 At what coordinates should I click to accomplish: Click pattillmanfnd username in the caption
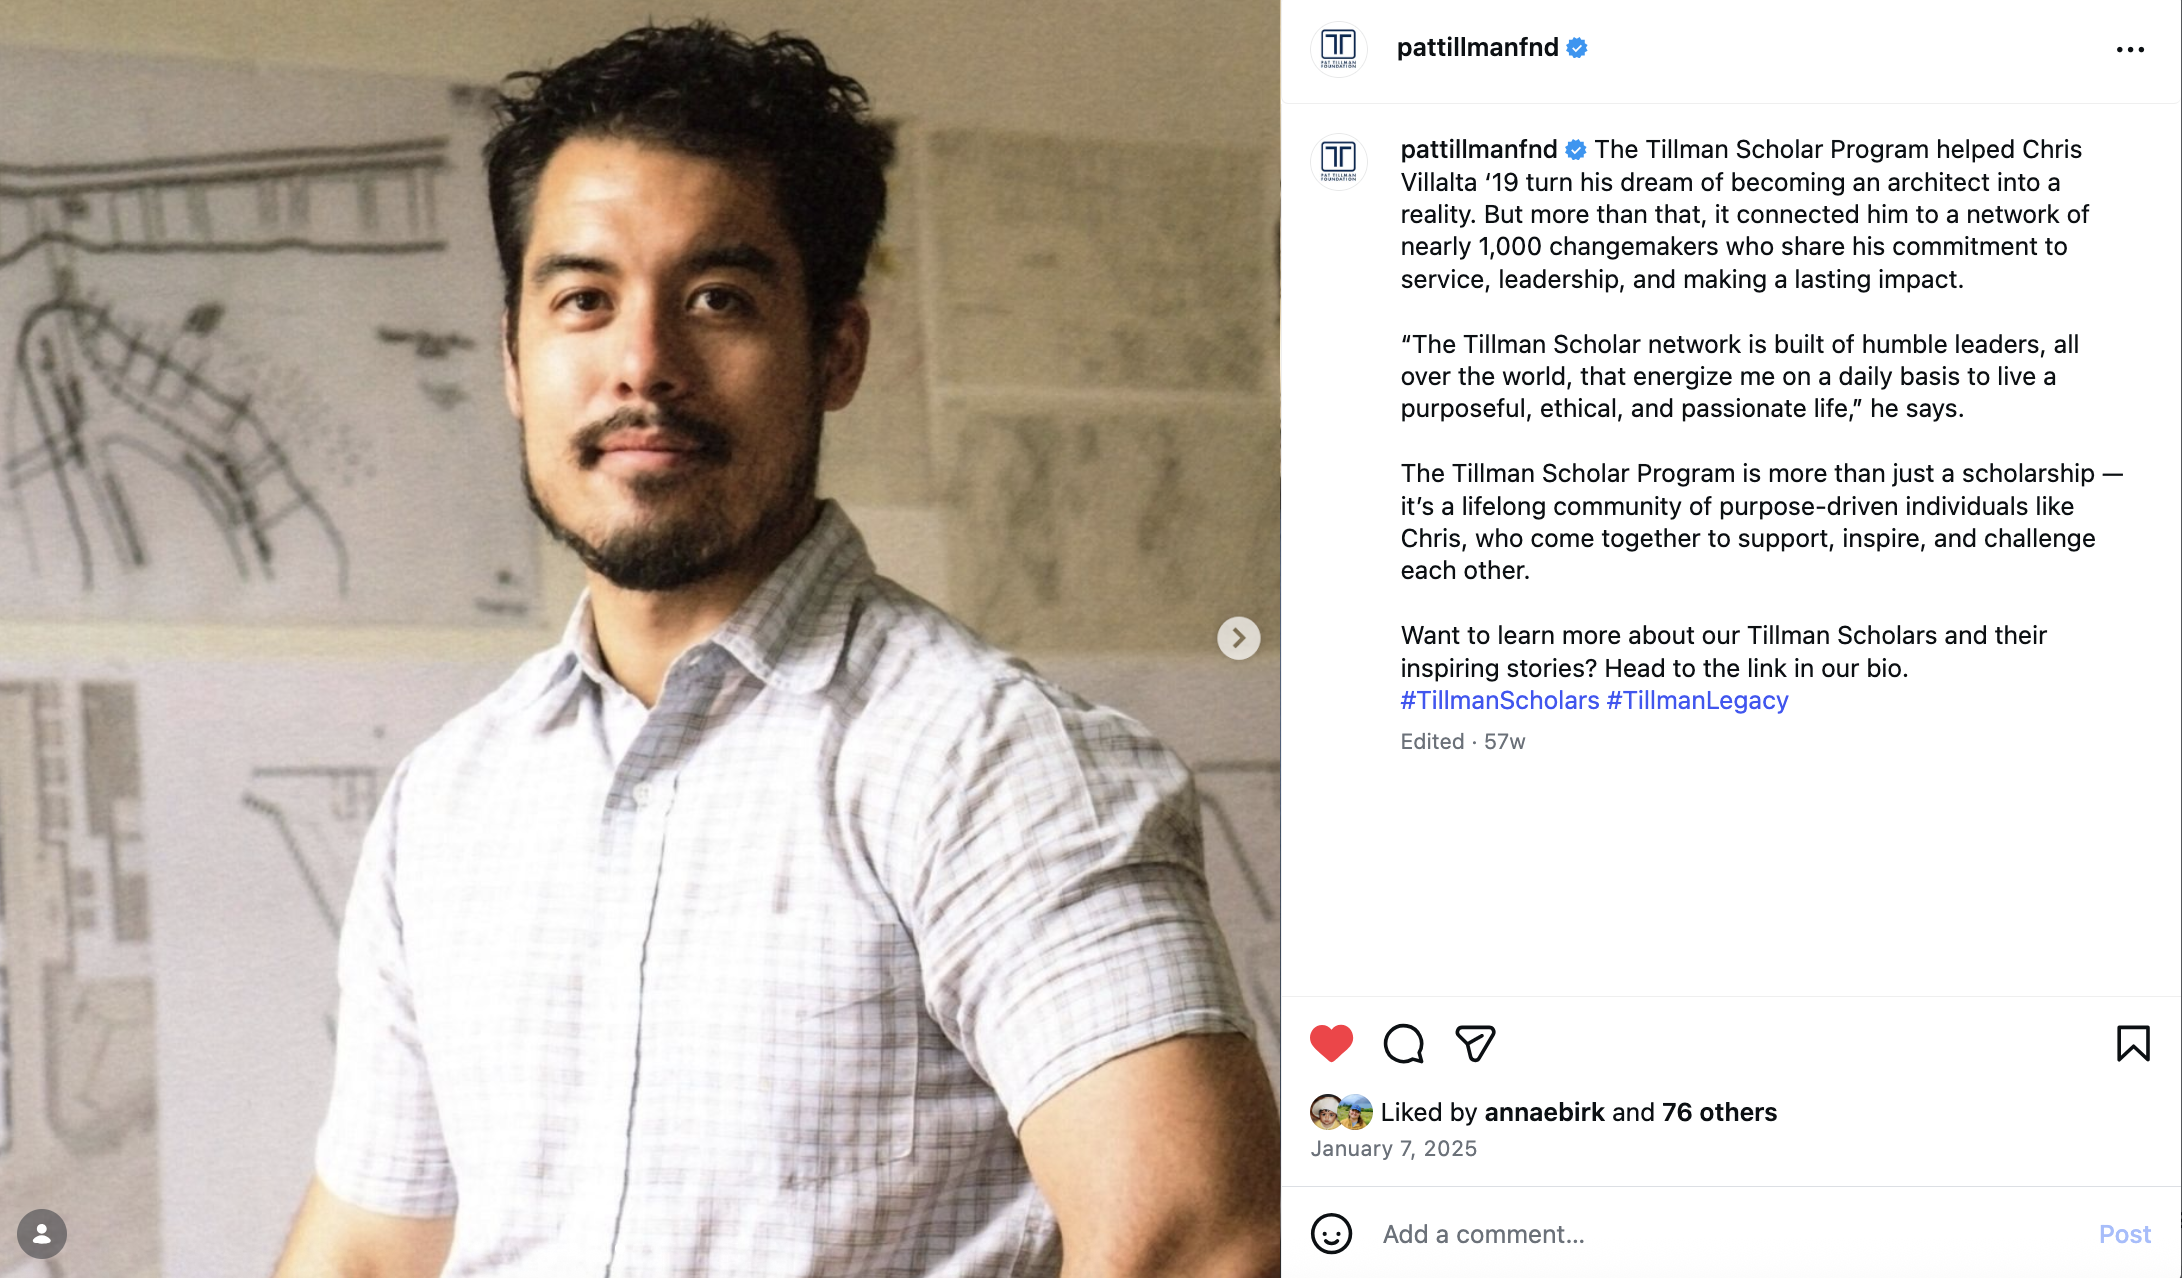(1478, 149)
